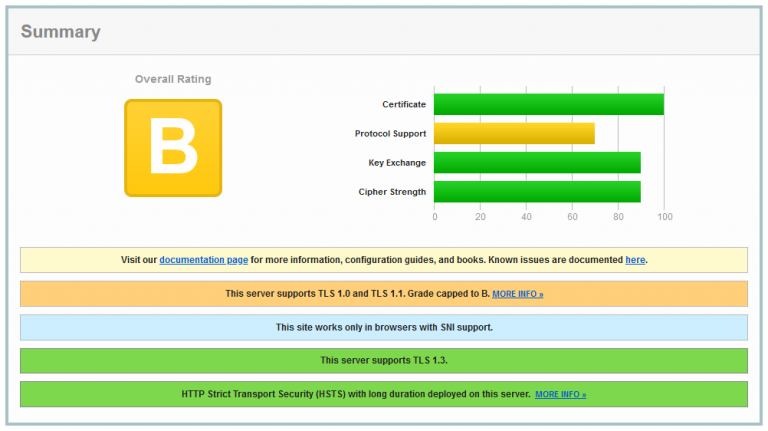The width and height of the screenshot is (768, 431).
Task: Click the Certificate chart label
Action: [404, 104]
